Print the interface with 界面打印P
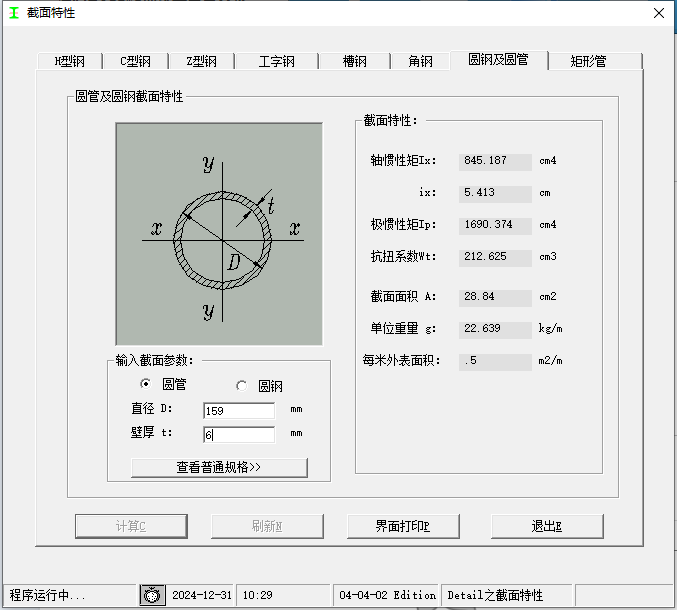This screenshot has width=677, height=610. coord(403,526)
